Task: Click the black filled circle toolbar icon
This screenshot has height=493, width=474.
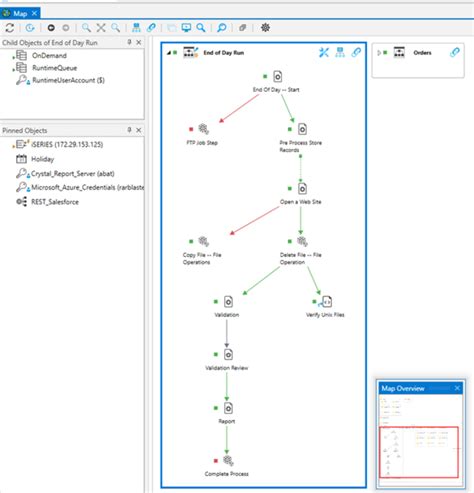Action: [x=51, y=28]
